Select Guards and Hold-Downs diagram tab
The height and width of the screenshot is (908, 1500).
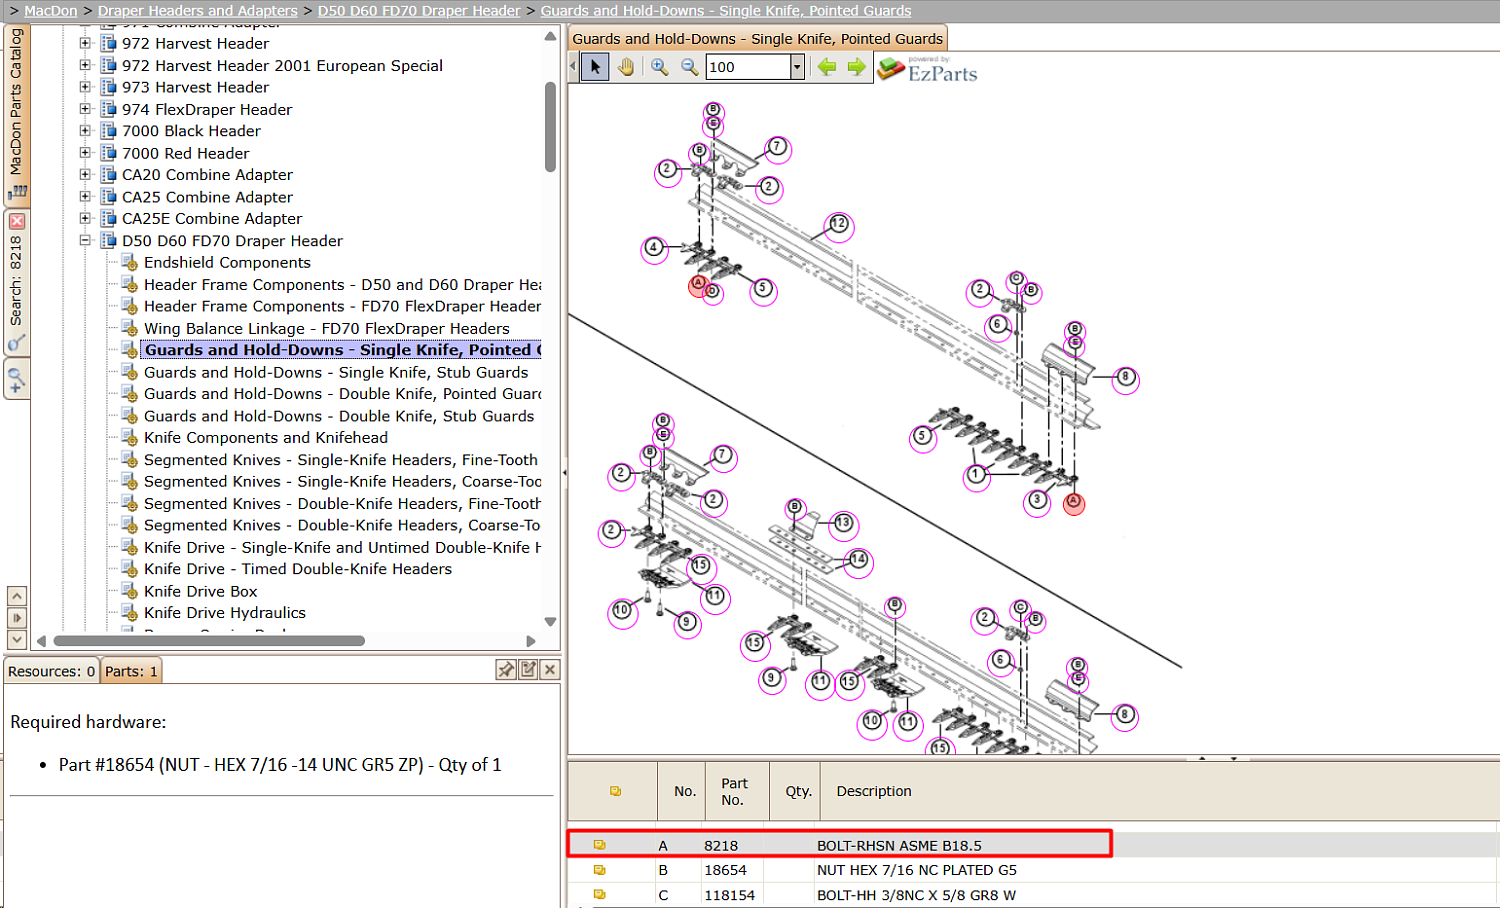click(x=757, y=39)
